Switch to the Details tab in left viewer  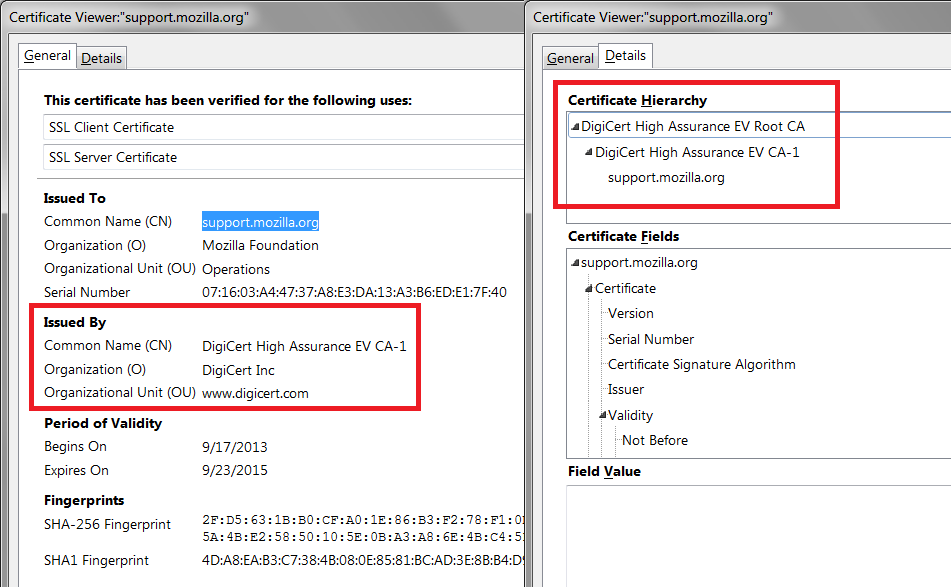(101, 58)
